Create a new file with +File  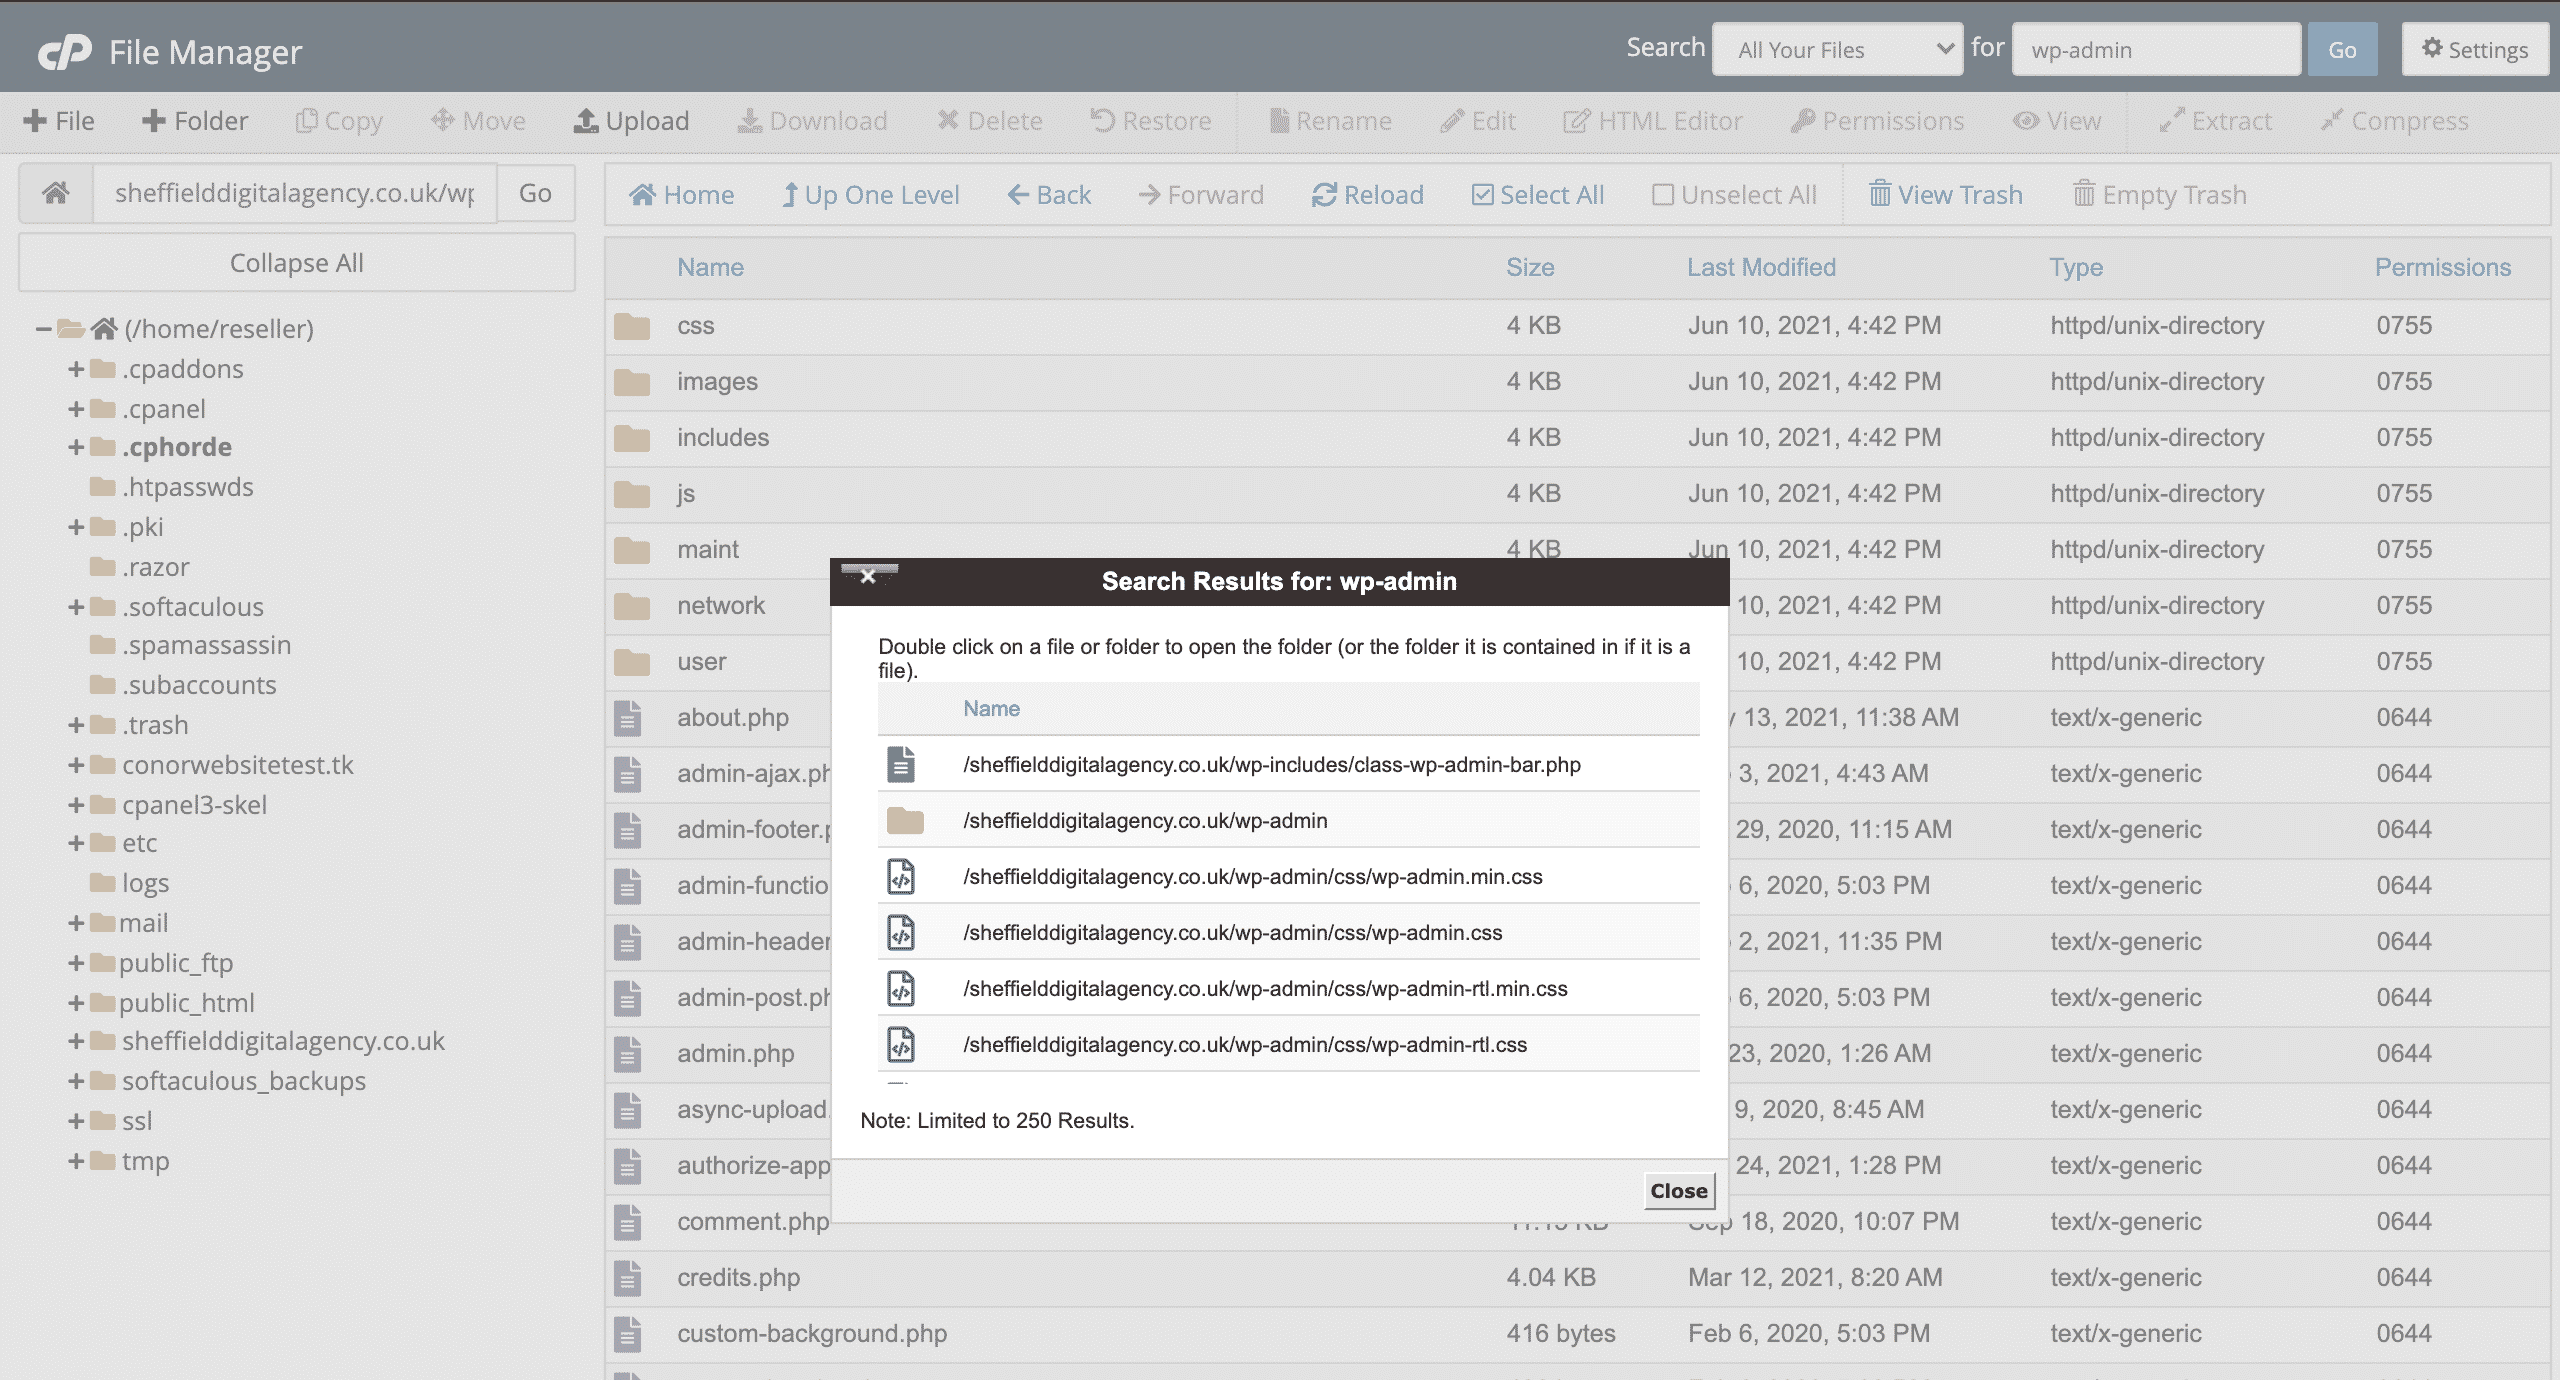(59, 121)
